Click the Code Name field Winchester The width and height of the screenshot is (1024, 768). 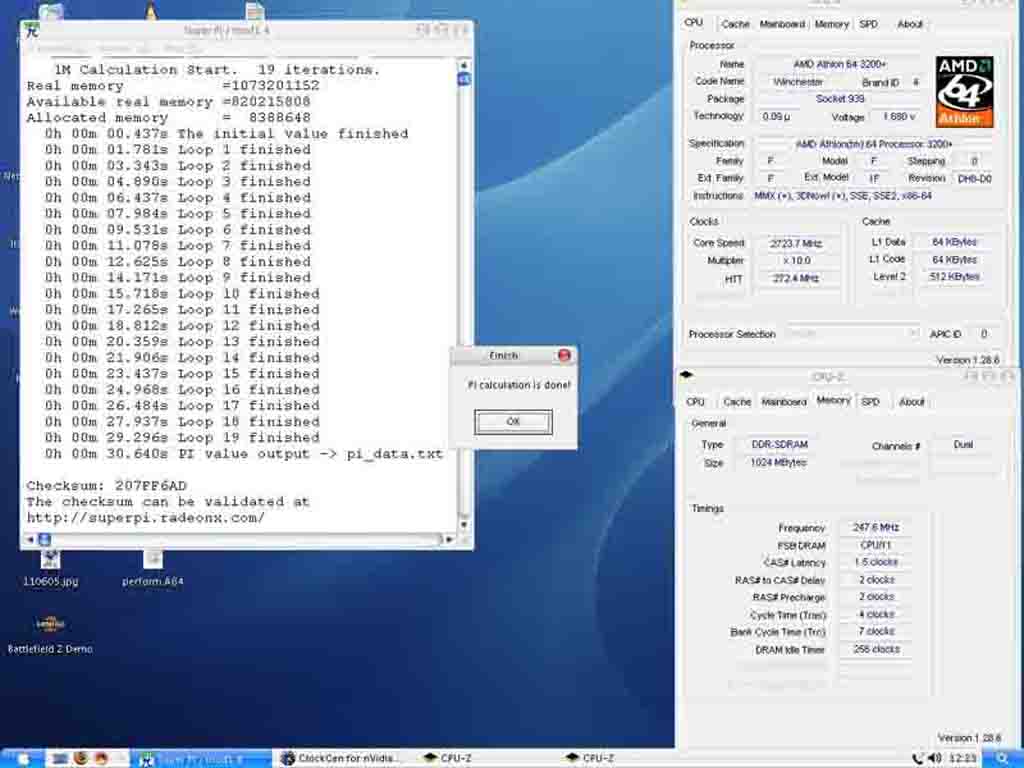pyautogui.click(x=798, y=82)
